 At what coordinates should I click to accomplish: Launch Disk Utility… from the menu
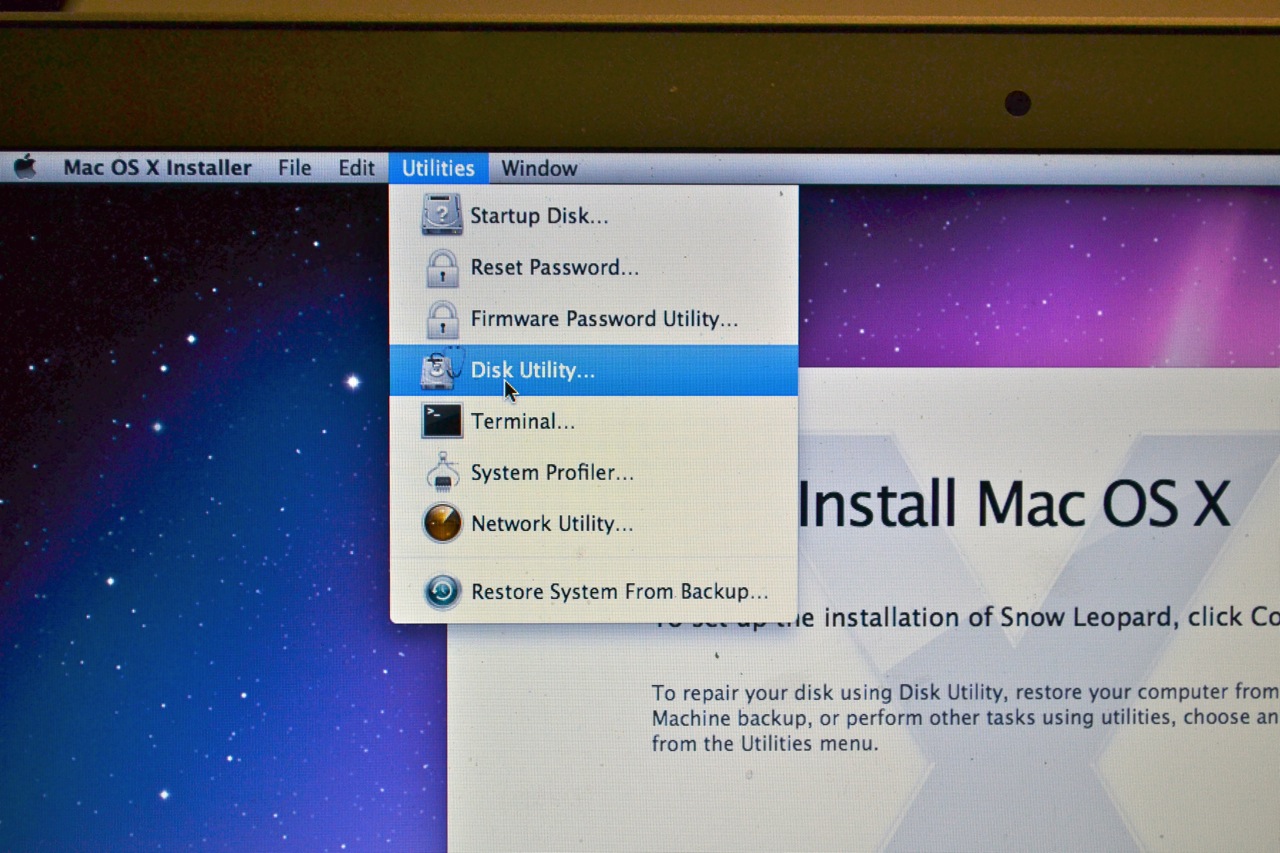click(594, 370)
